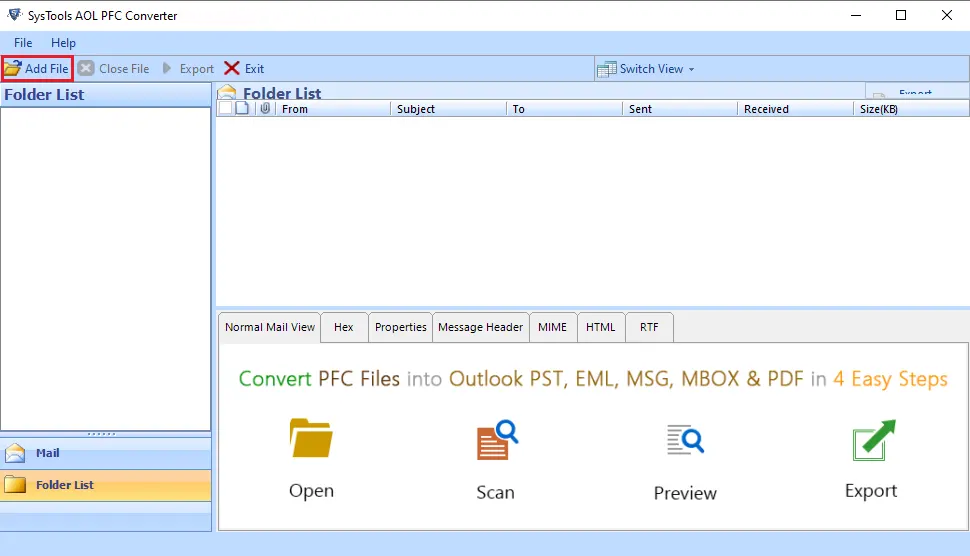Switch to the RTF tab
Screen dimensions: 970x556
point(649,327)
